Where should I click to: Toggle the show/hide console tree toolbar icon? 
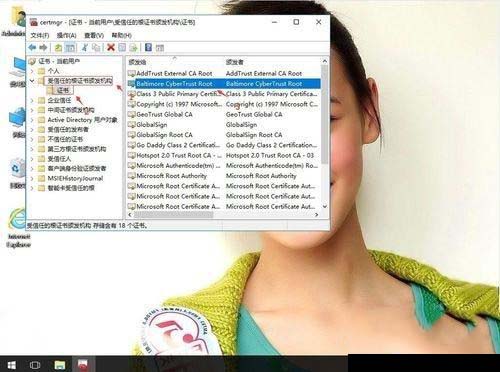coord(70,48)
